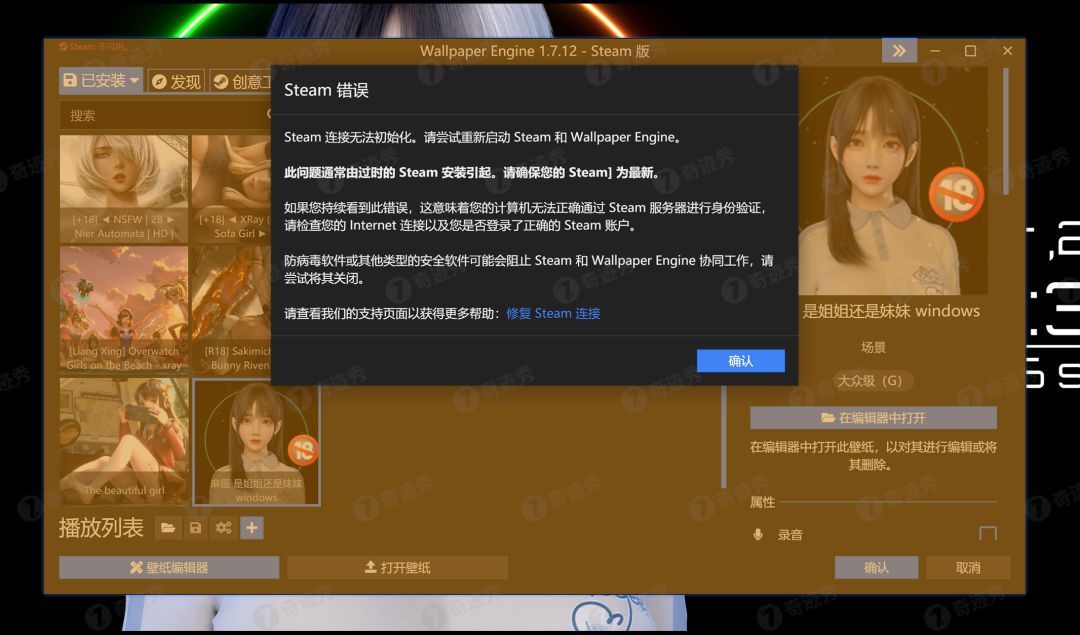Image resolution: width=1080 pixels, height=635 pixels.
Task: Click the double-chevron expand icon in title bar
Action: [899, 50]
